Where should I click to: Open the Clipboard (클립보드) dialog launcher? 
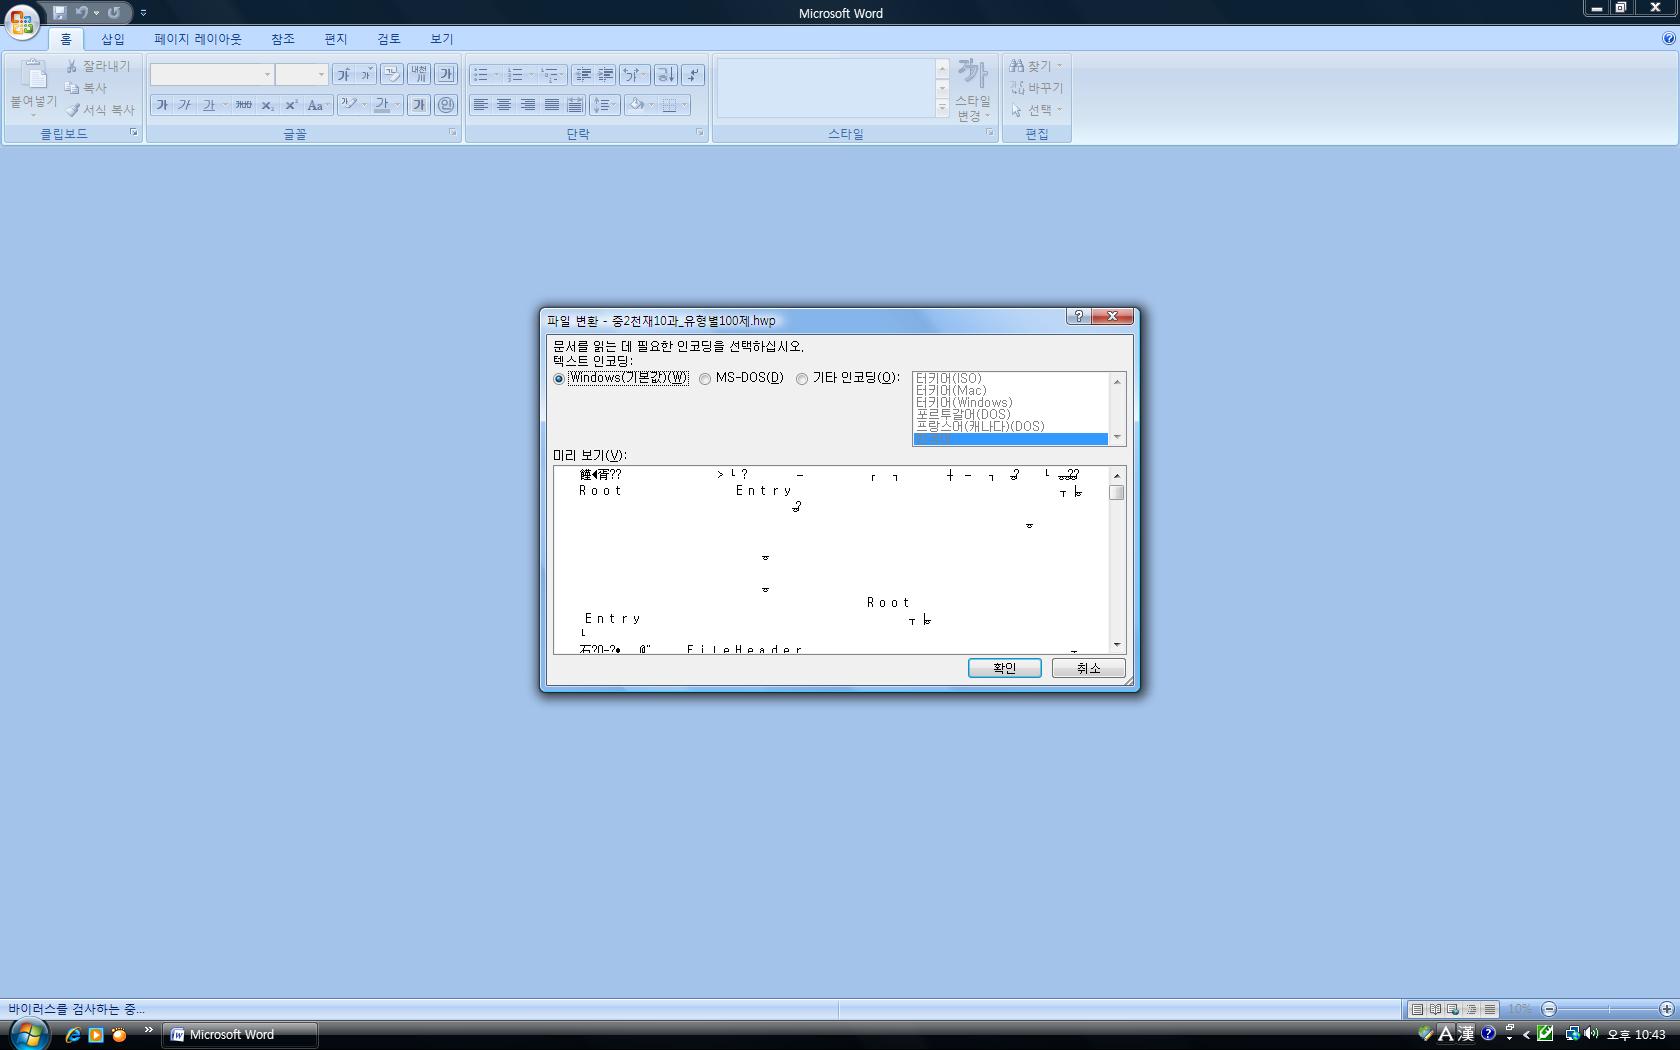tap(133, 132)
